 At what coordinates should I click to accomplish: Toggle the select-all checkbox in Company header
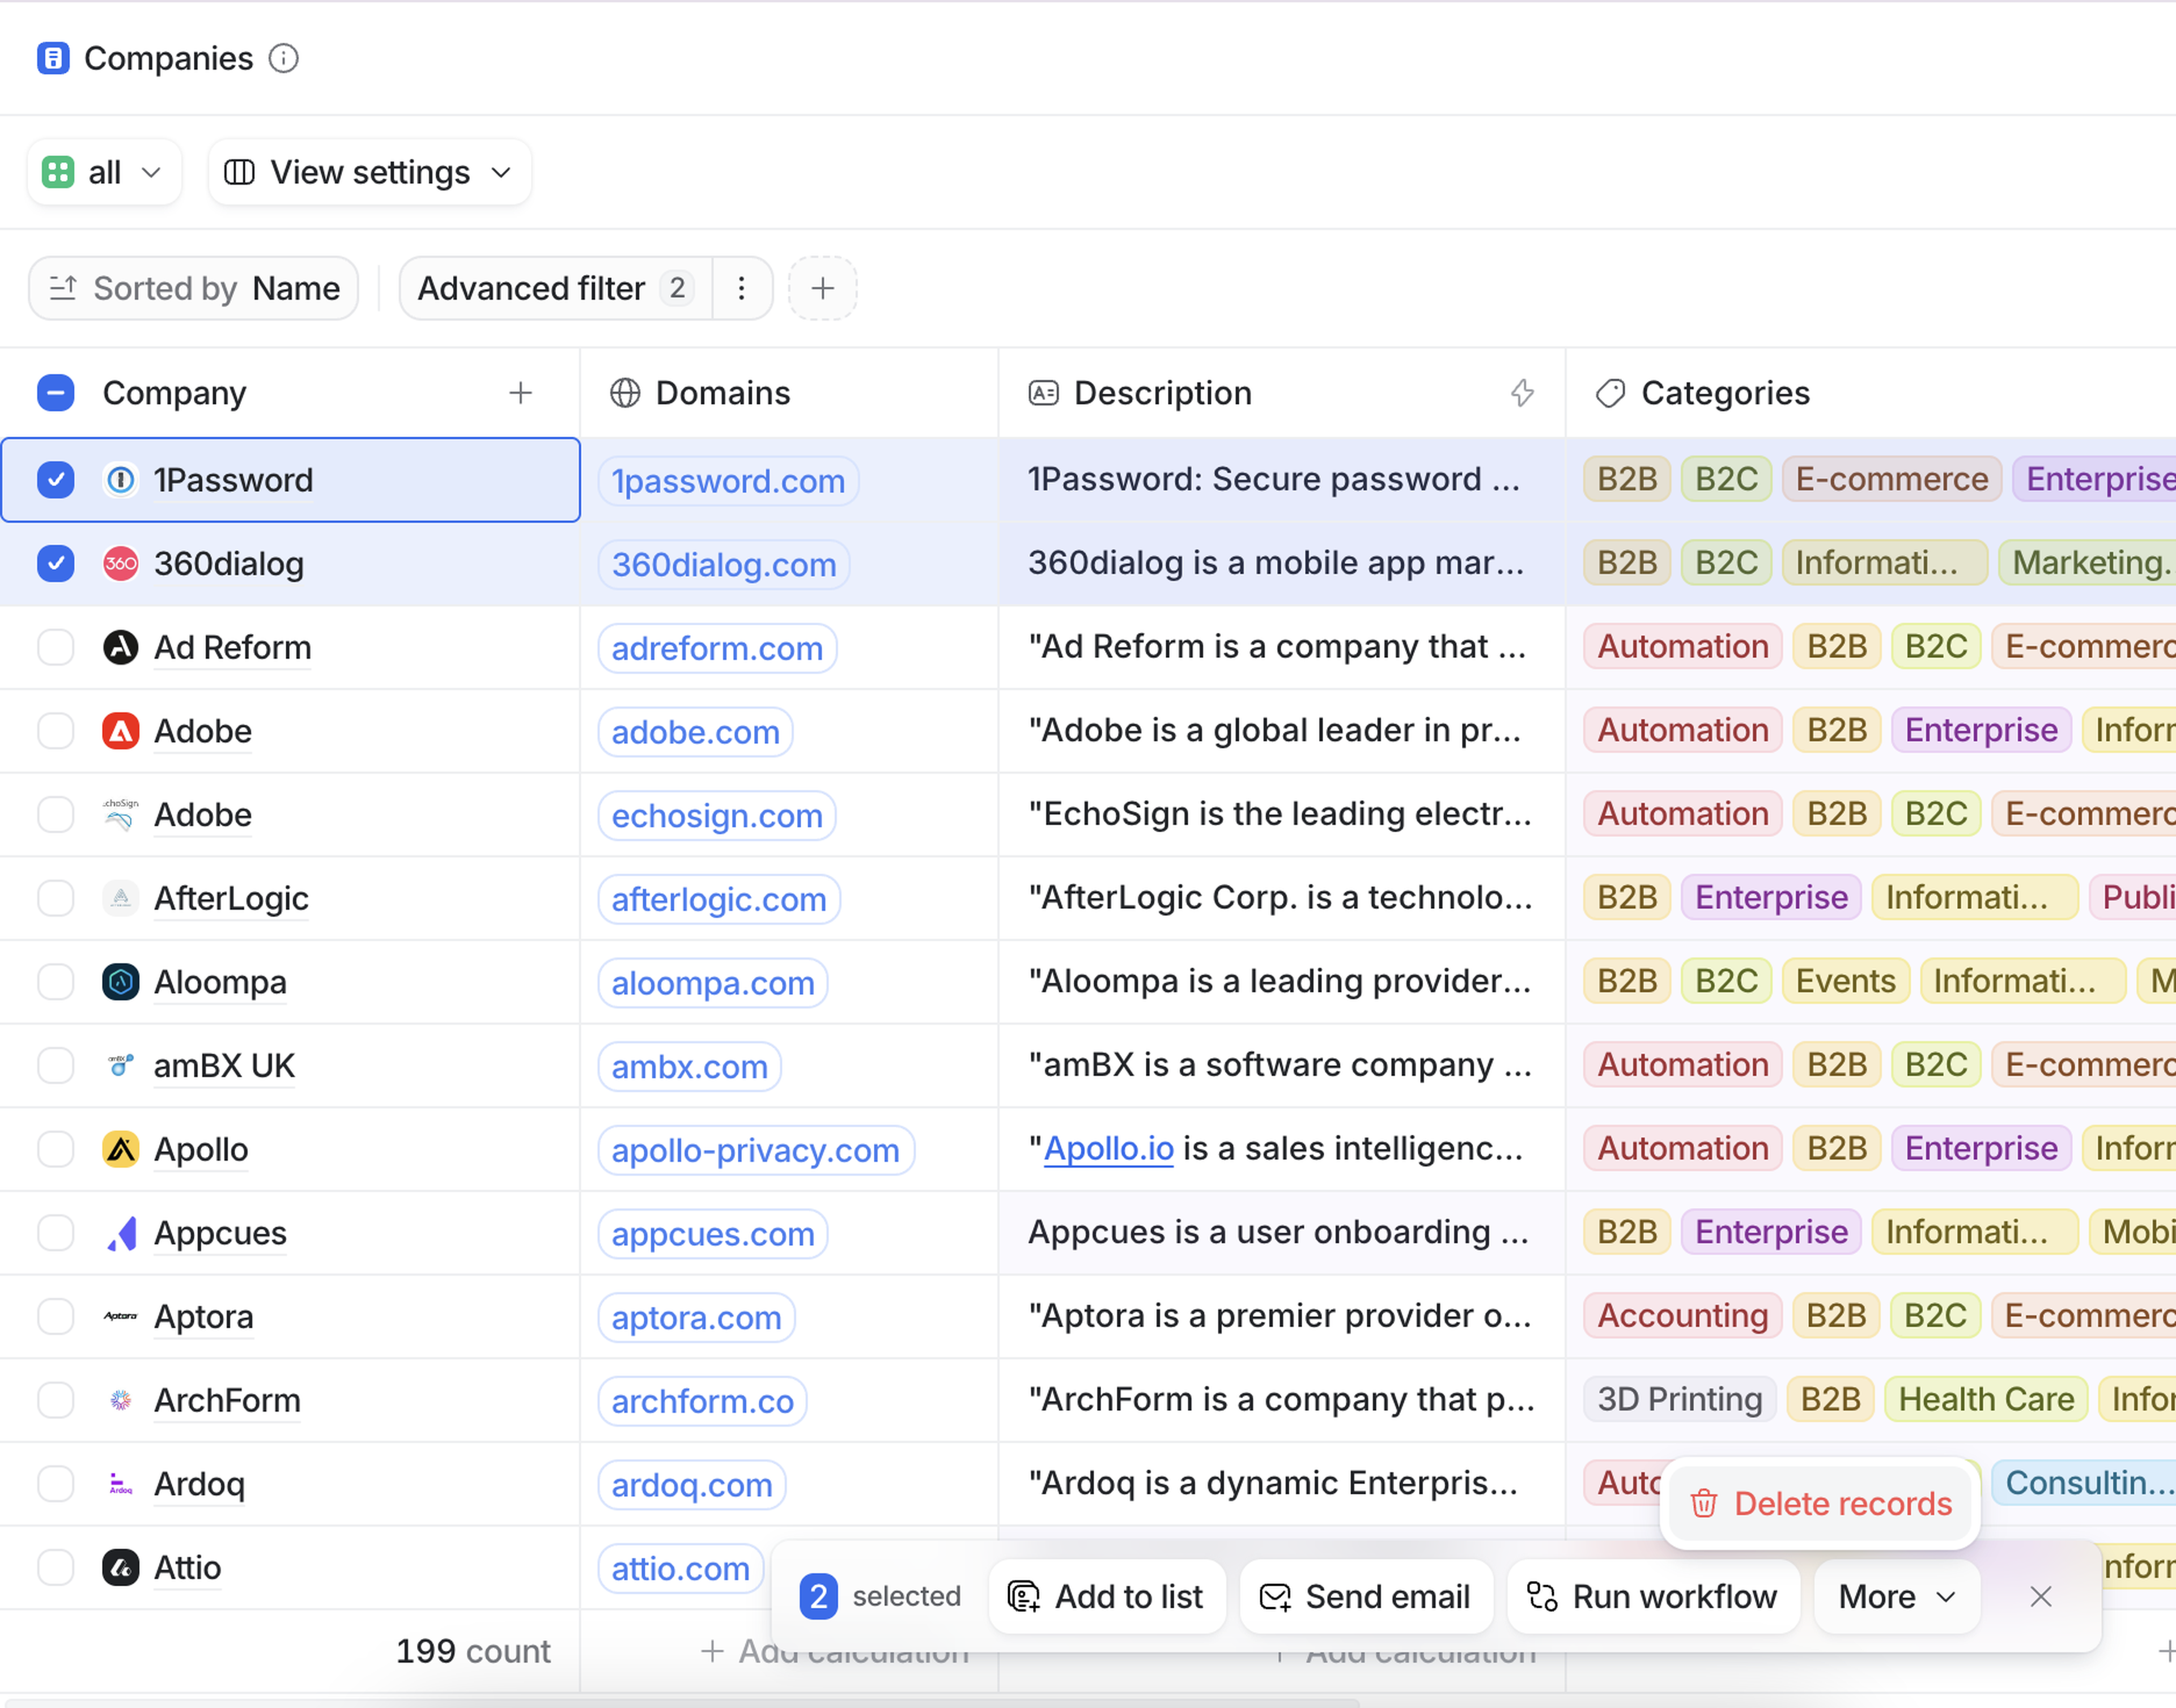point(56,393)
